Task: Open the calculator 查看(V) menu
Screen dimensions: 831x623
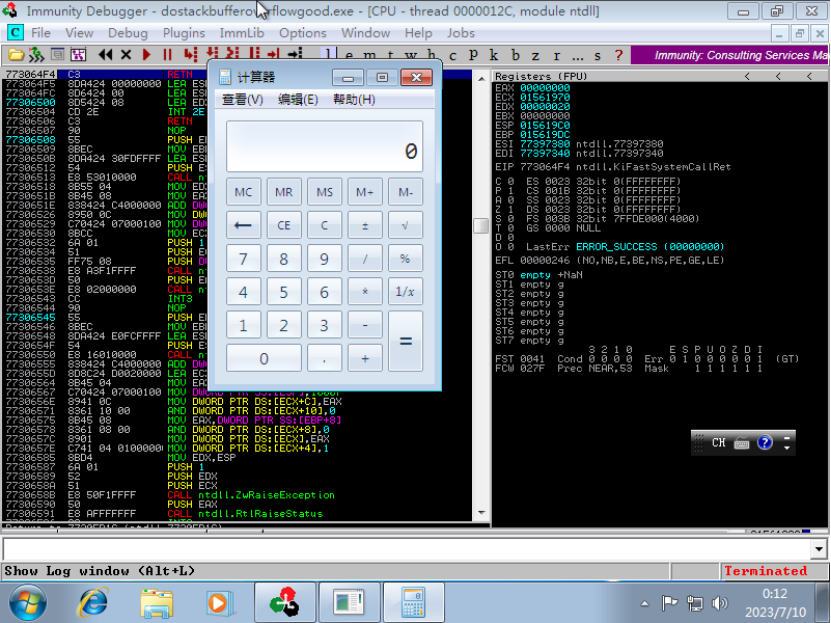Action: tap(242, 100)
